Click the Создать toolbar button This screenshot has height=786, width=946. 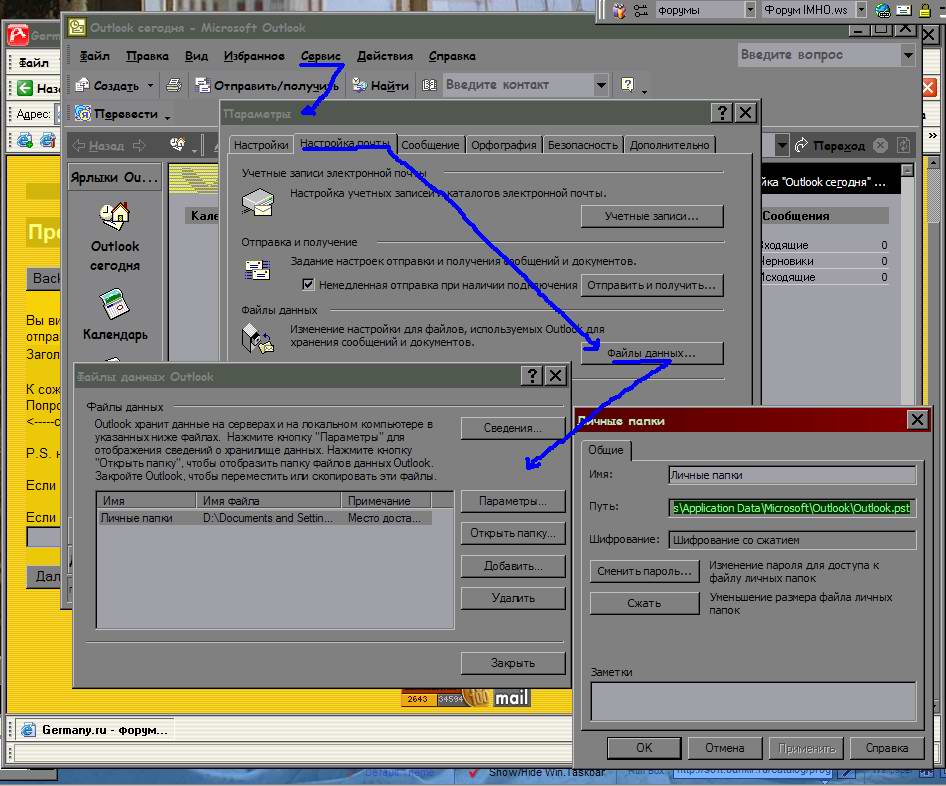[109, 86]
